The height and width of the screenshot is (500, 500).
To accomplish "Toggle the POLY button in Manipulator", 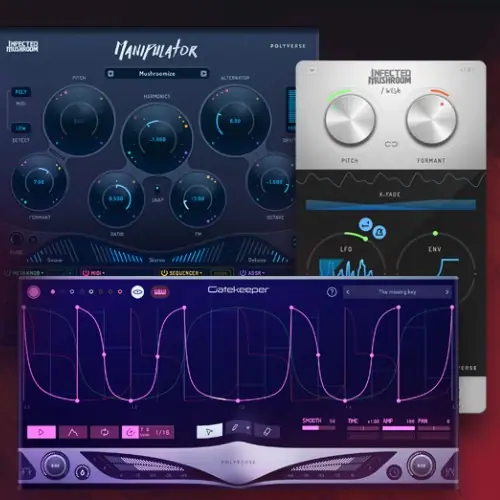I will 21,92.
